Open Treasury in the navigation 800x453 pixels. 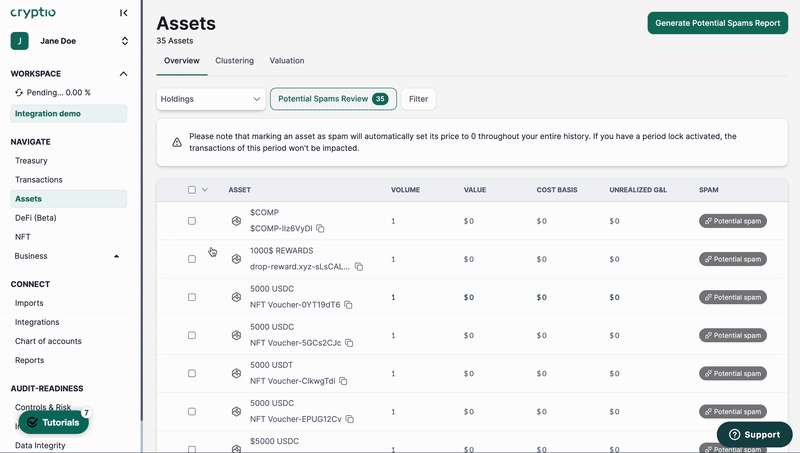31,161
